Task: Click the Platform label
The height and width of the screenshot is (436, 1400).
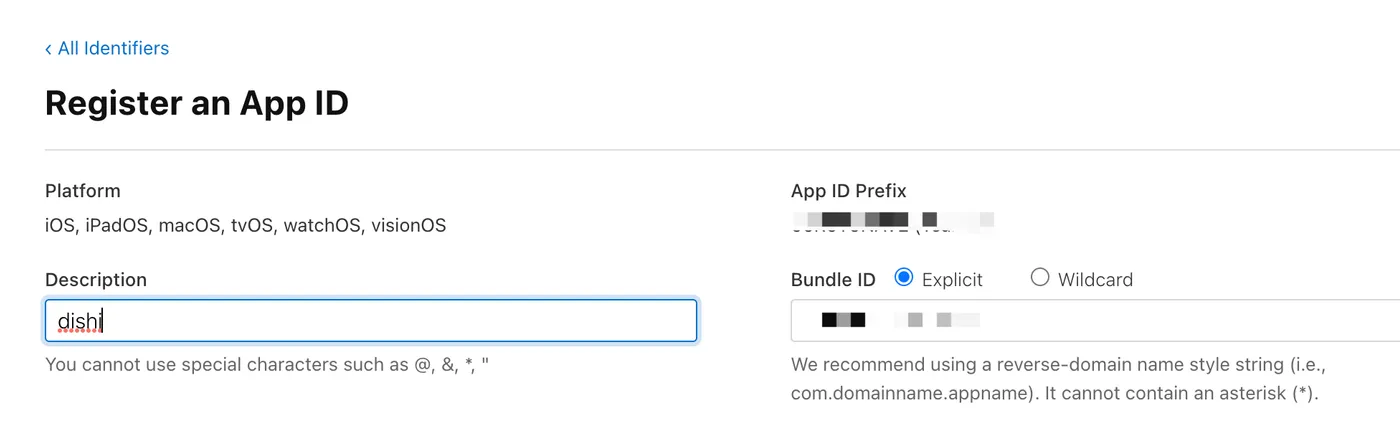Action: pos(83,191)
